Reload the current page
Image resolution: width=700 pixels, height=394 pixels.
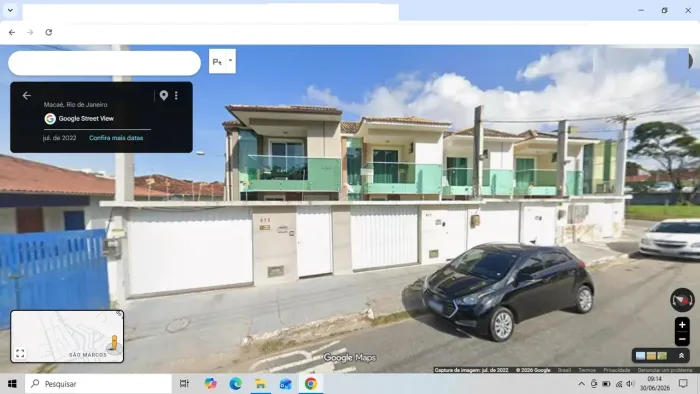click(49, 32)
